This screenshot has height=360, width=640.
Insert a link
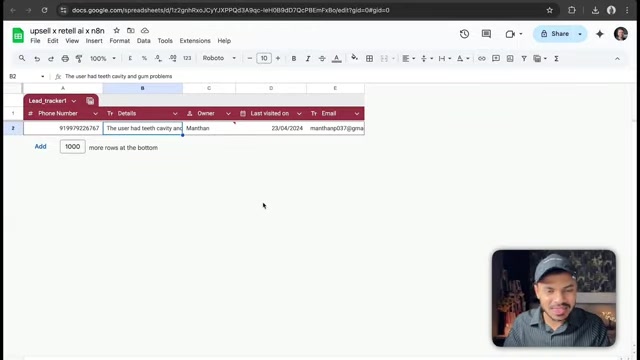click(482, 59)
